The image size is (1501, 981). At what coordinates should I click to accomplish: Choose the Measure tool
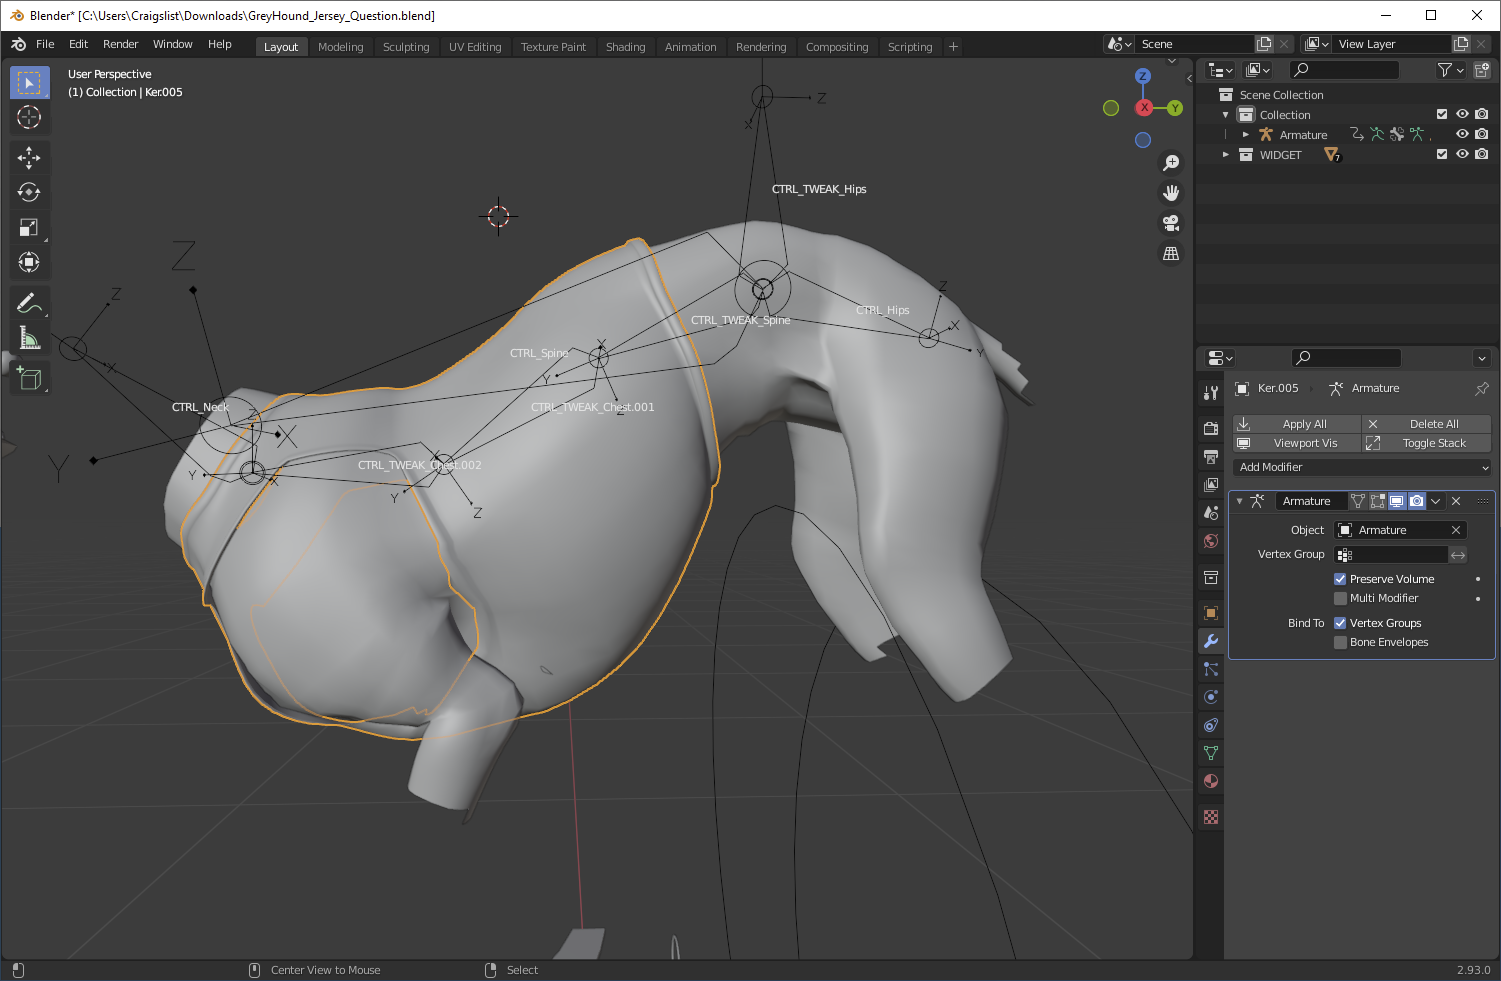click(29, 338)
